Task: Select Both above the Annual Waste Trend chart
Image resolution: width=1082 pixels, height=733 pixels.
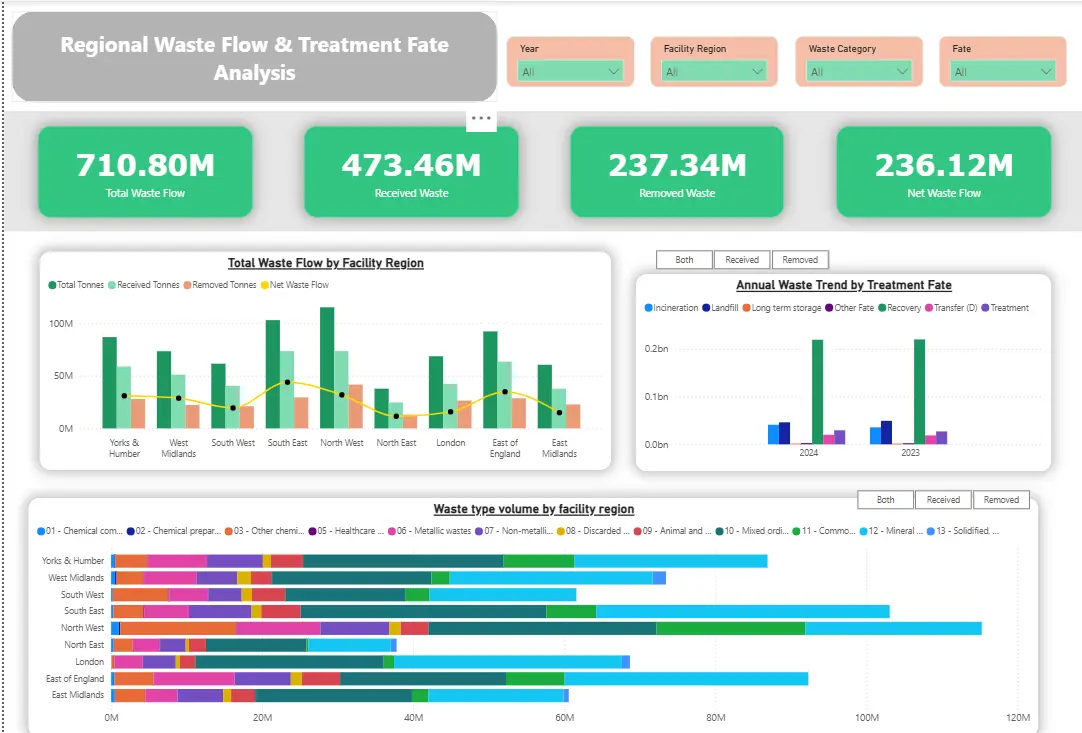Action: pyautogui.click(x=685, y=260)
